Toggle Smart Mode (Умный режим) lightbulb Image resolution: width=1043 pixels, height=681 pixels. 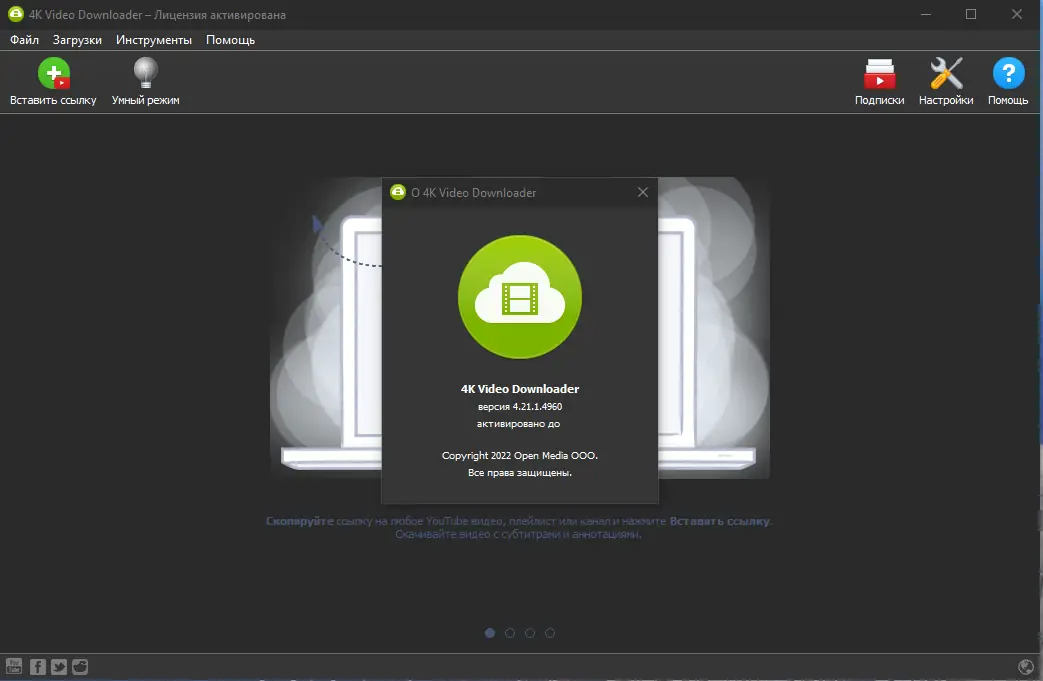(145, 73)
